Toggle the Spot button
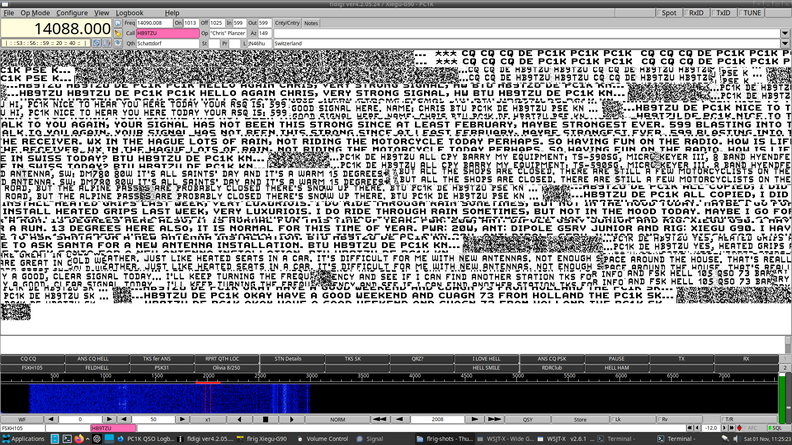The image size is (792, 445). point(670,13)
